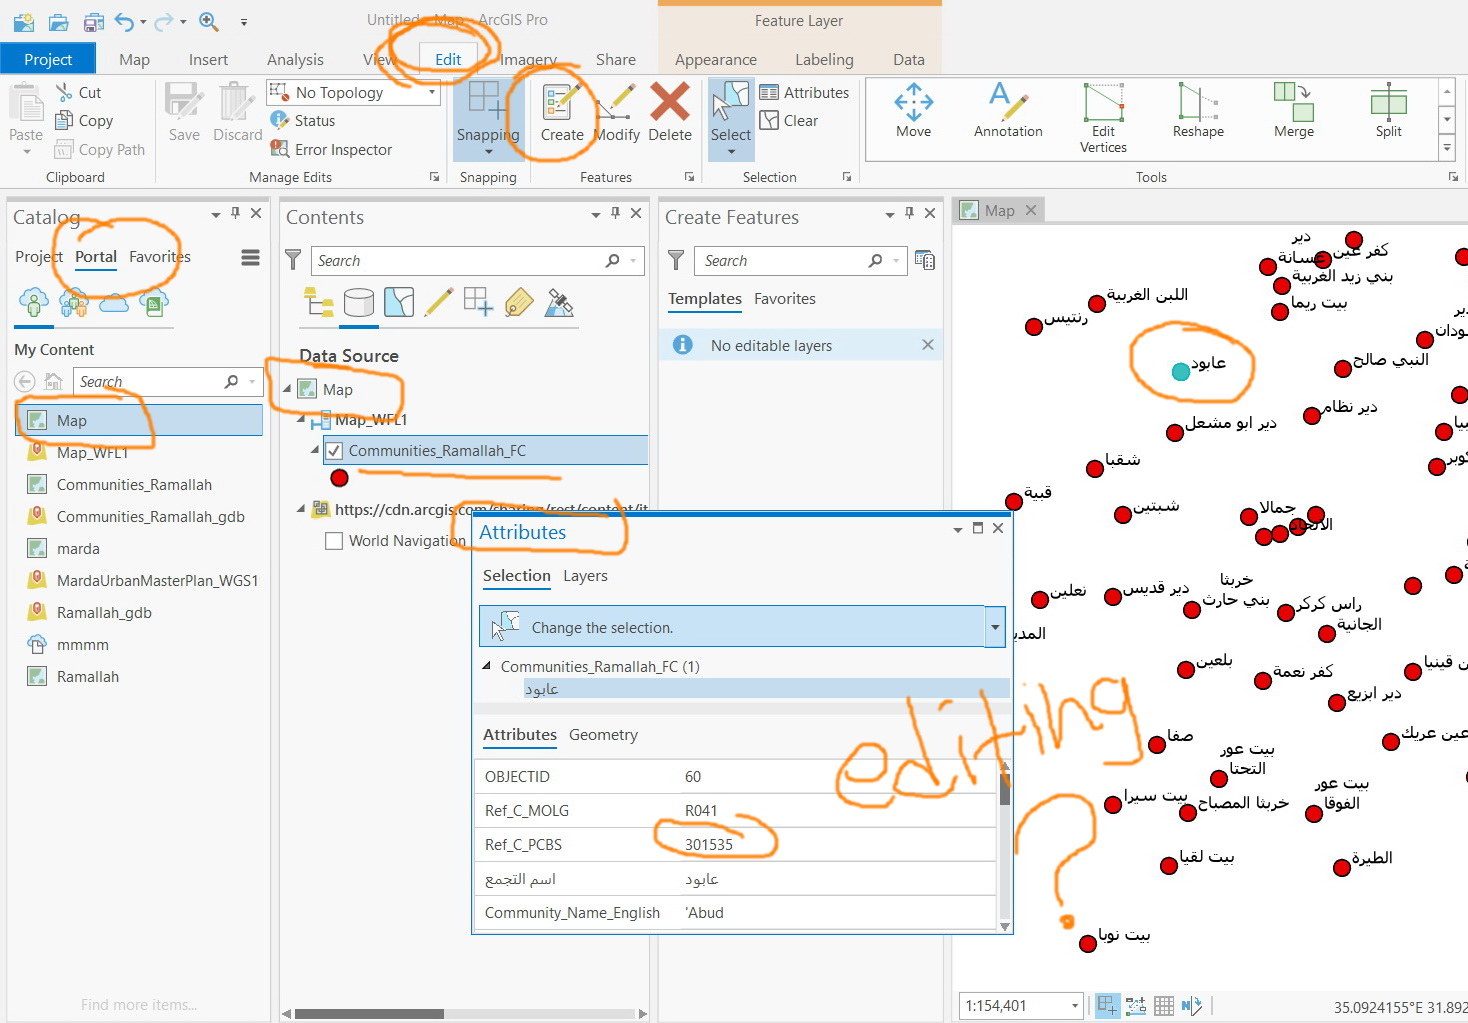
Task: Switch to the Share ribbon tab
Action: click(x=616, y=59)
